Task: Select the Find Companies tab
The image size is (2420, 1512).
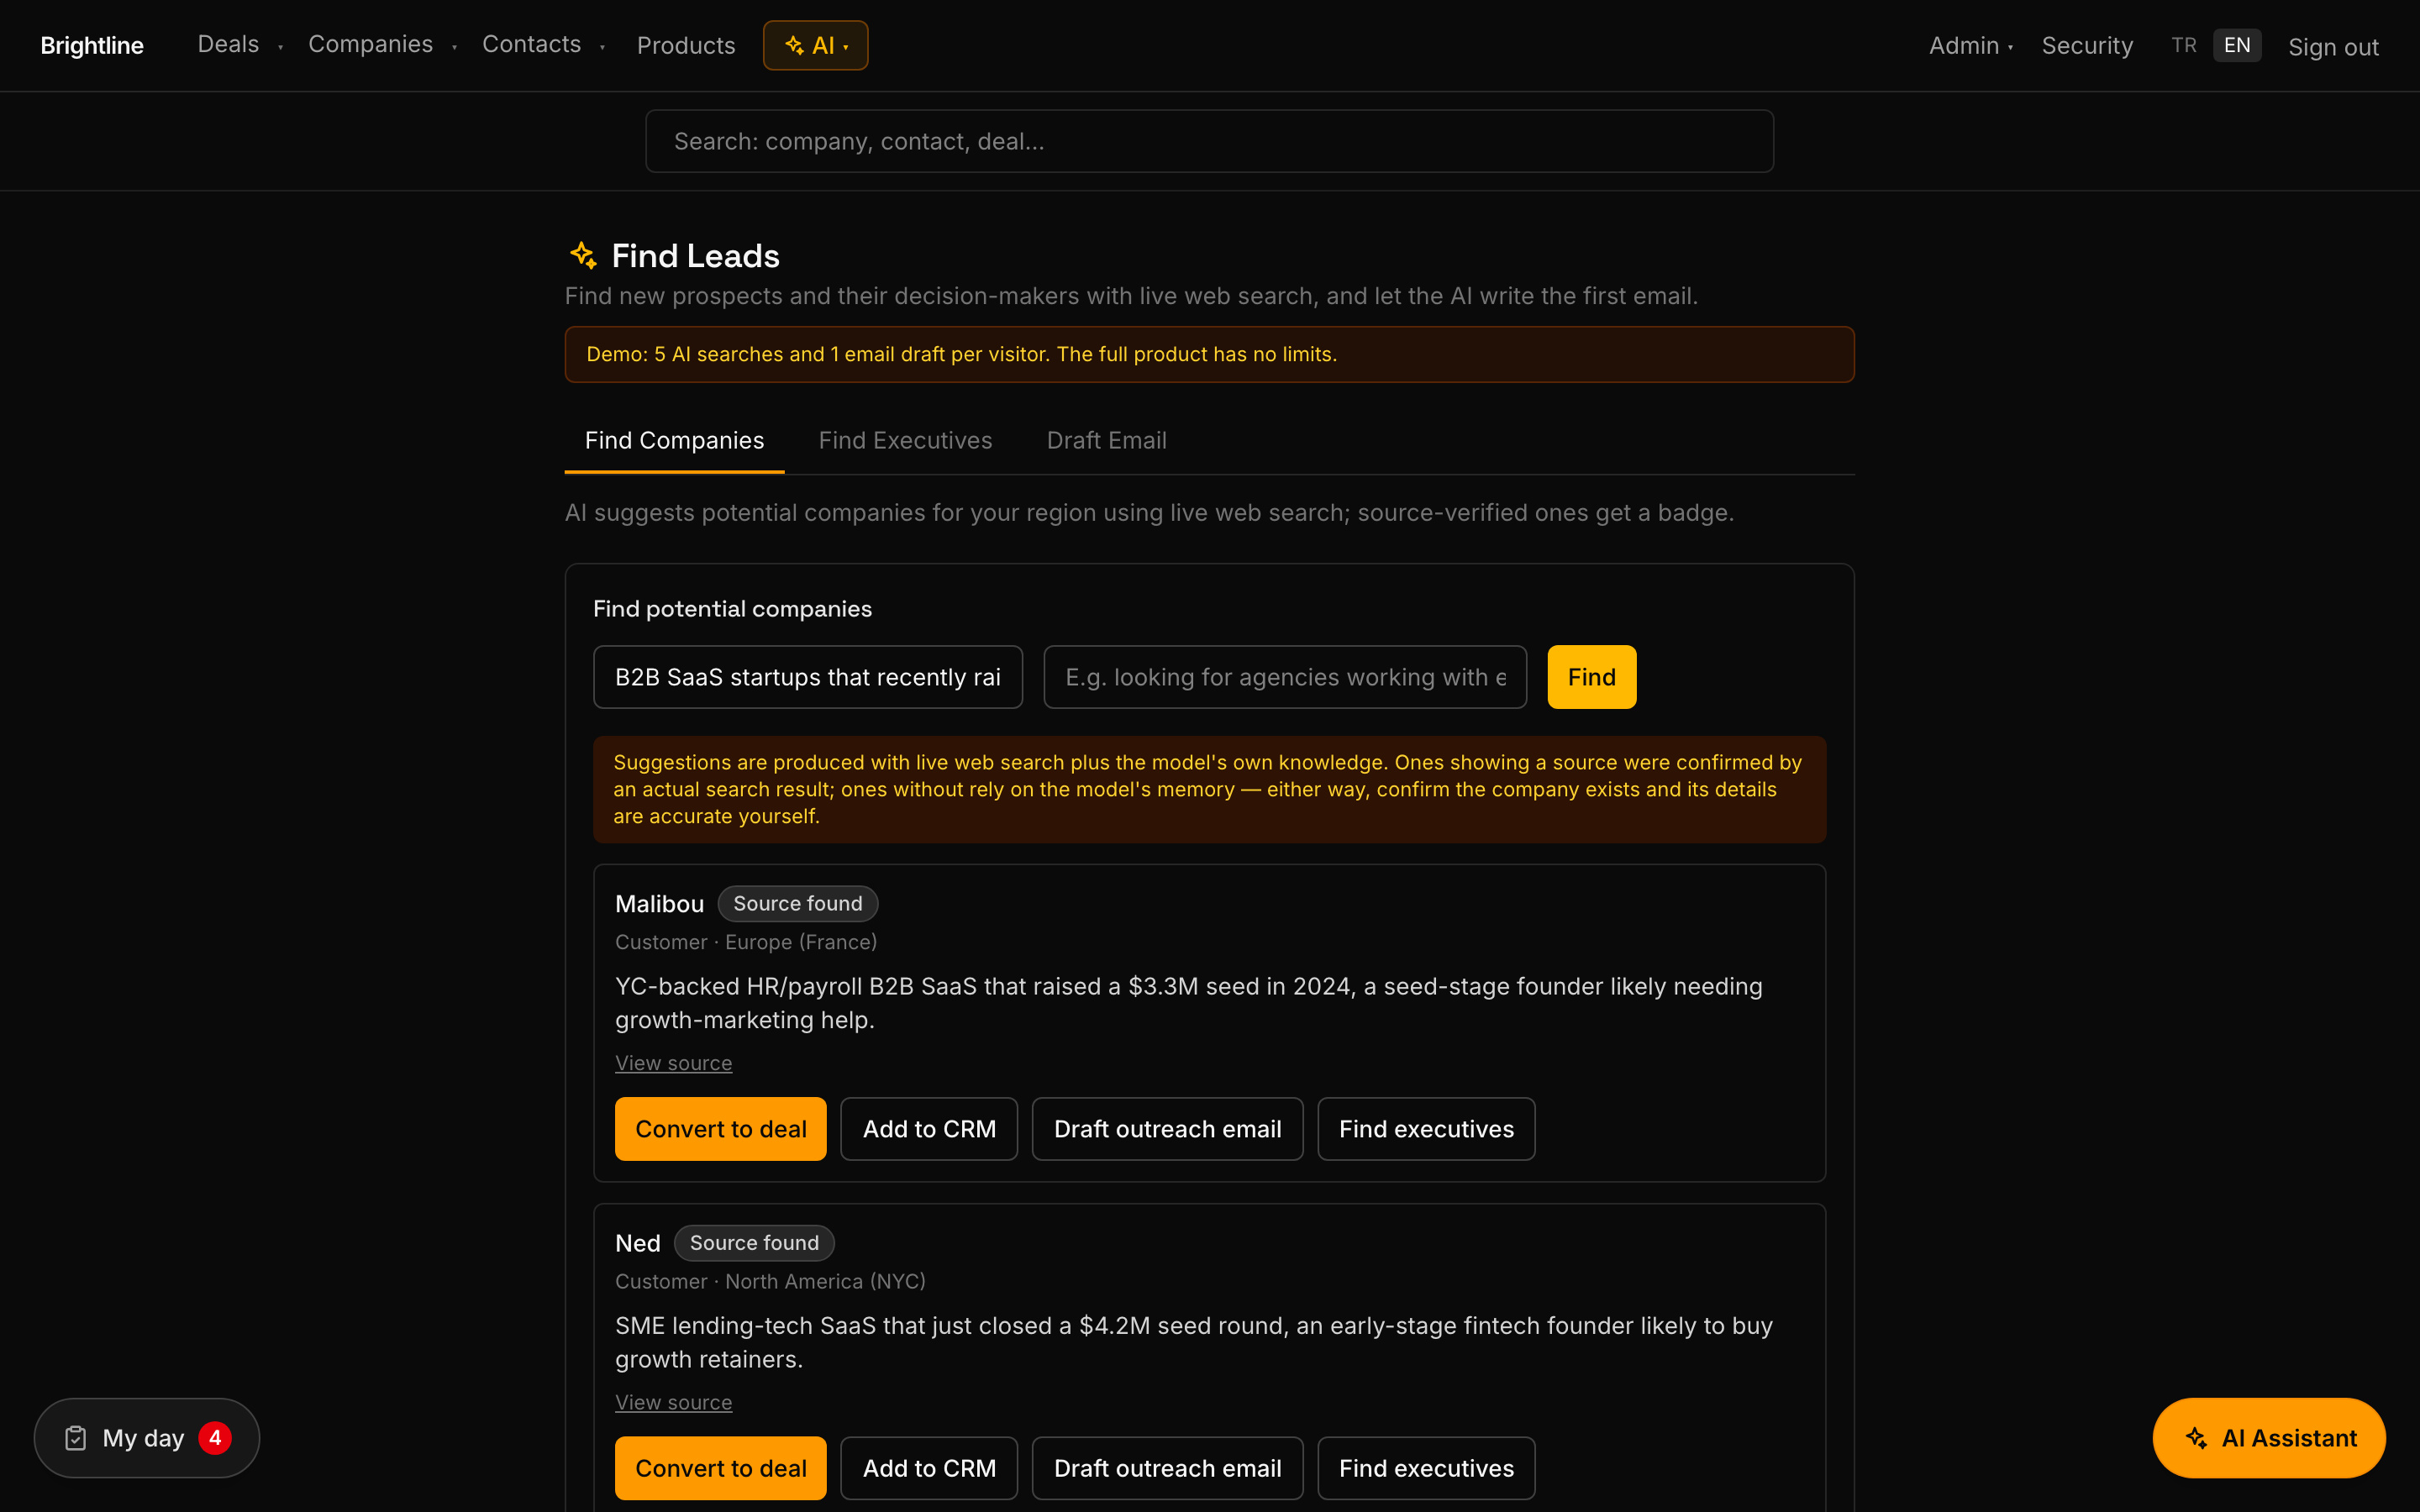Action: [674, 440]
